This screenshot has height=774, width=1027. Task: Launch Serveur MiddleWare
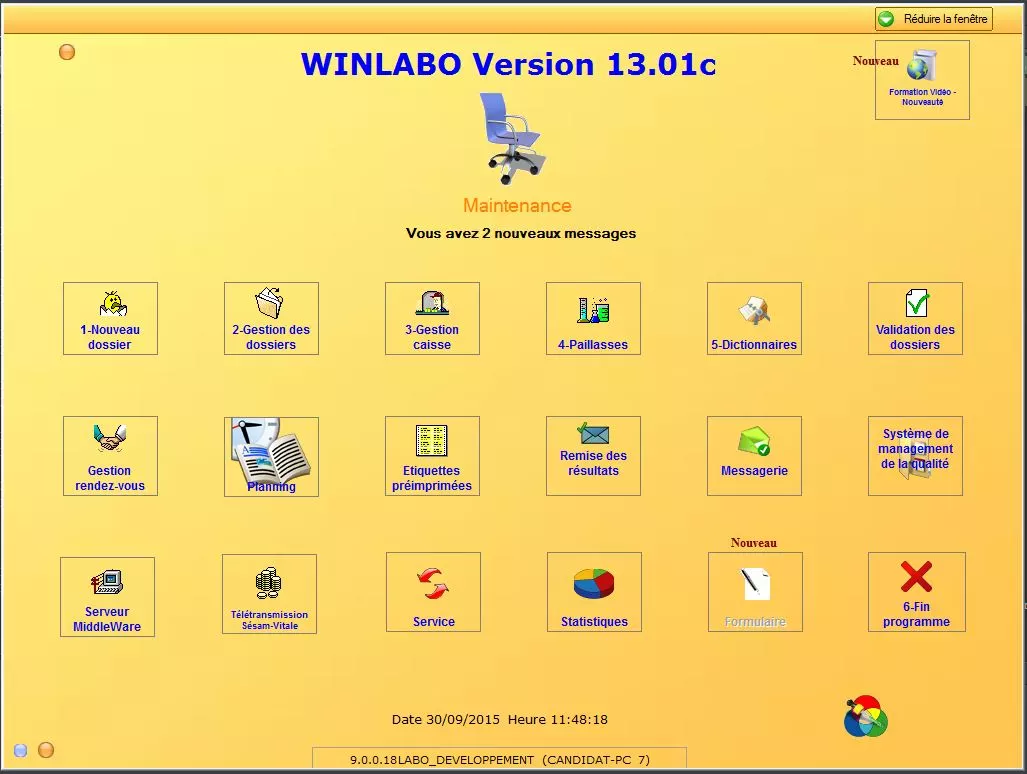click(x=107, y=597)
